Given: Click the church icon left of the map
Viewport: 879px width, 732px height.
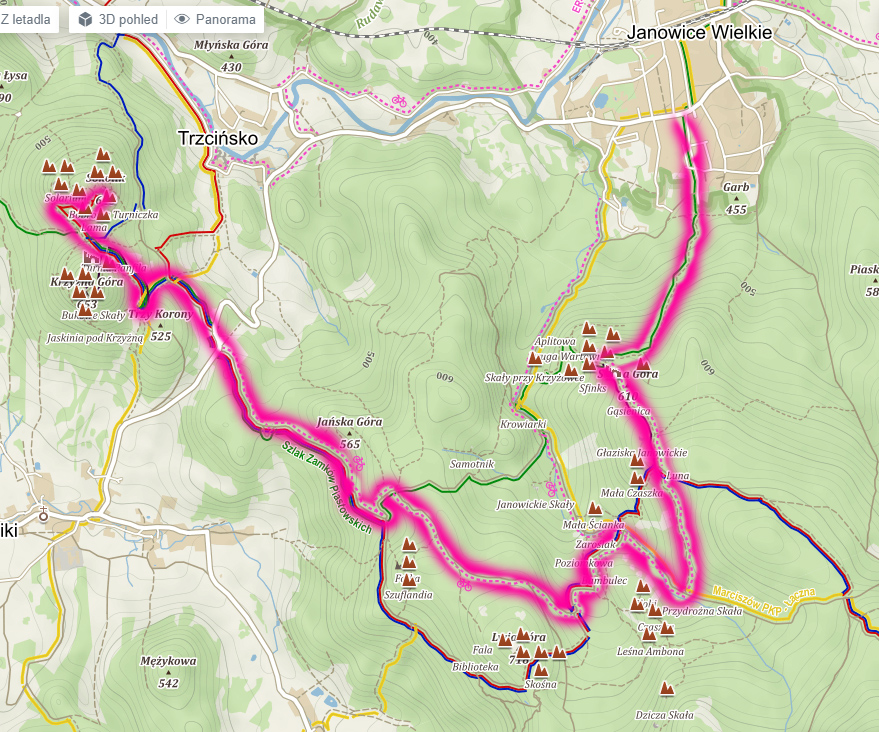Looking at the screenshot, I should tap(43, 513).
